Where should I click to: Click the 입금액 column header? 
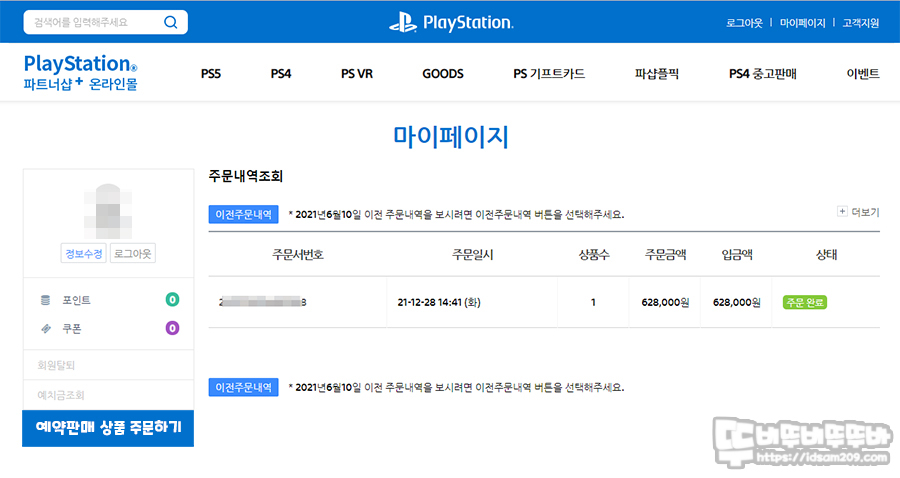737,254
